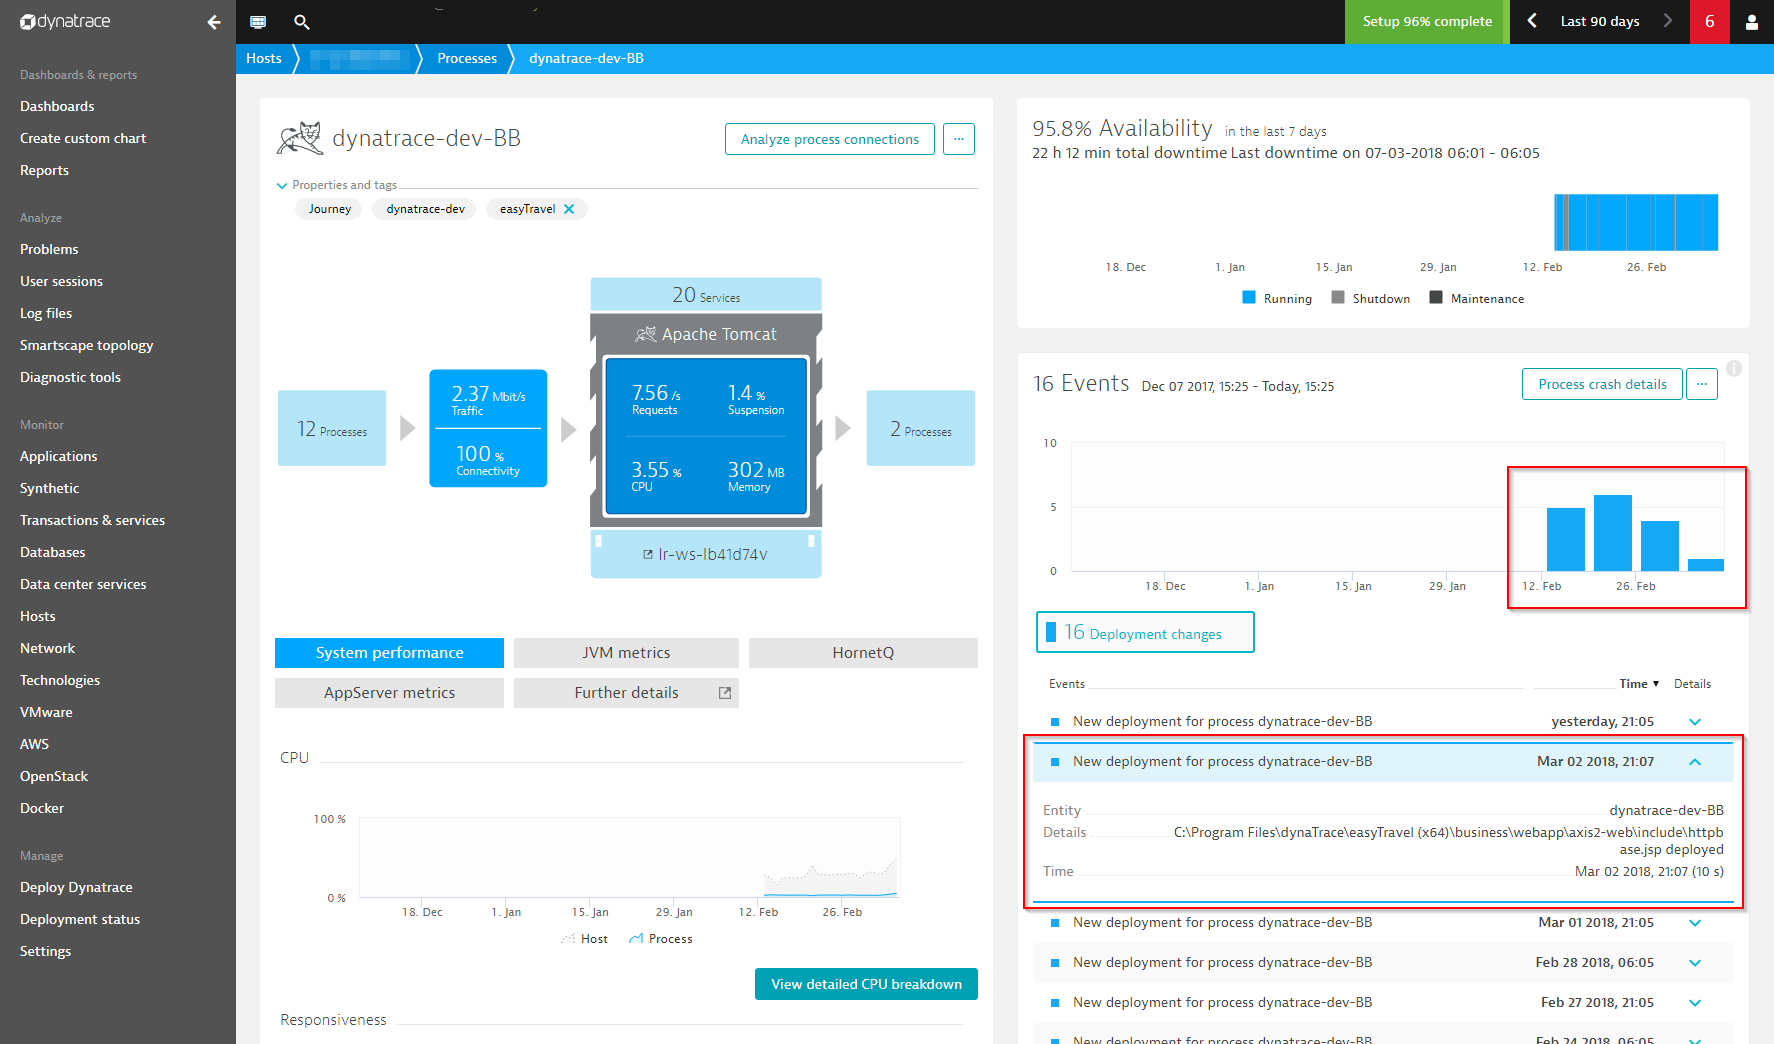Open Smartscape topology in sidebar
Image resolution: width=1774 pixels, height=1044 pixels.
[86, 345]
